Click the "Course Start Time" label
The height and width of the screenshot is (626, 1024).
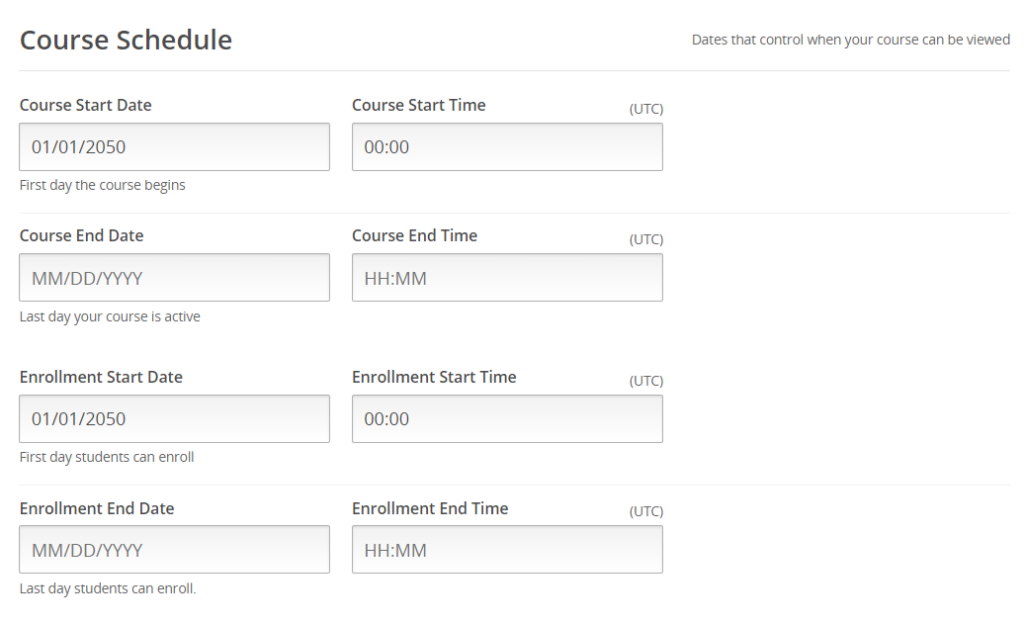(419, 105)
